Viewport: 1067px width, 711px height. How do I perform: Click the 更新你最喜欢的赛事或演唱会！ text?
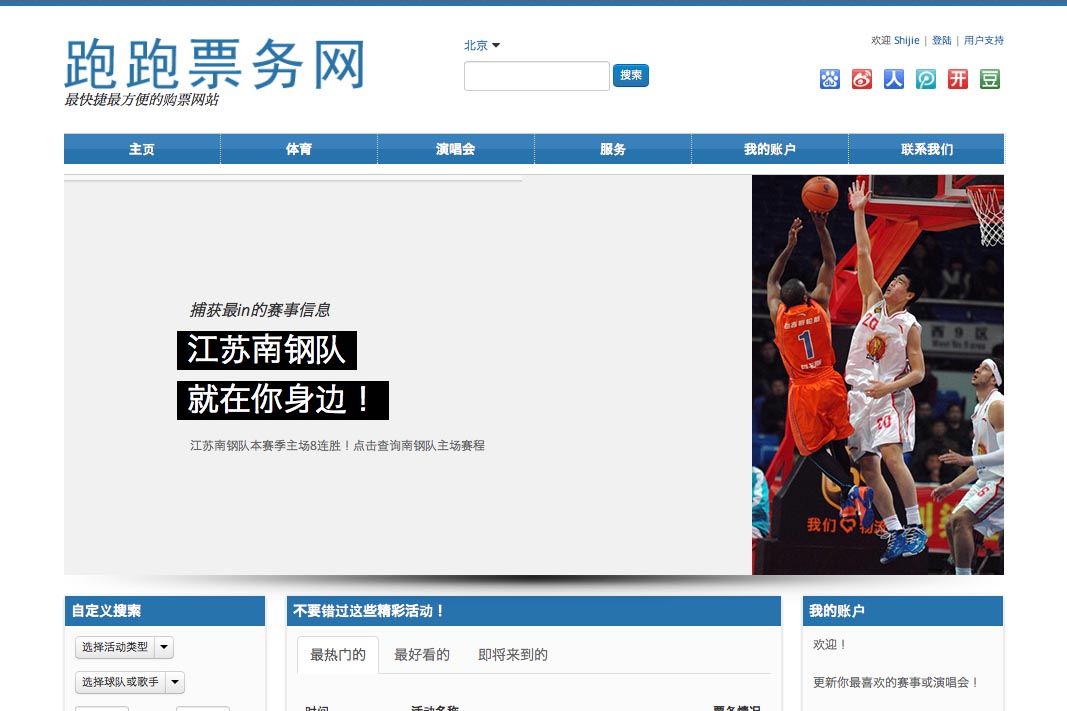pyautogui.click(x=896, y=682)
